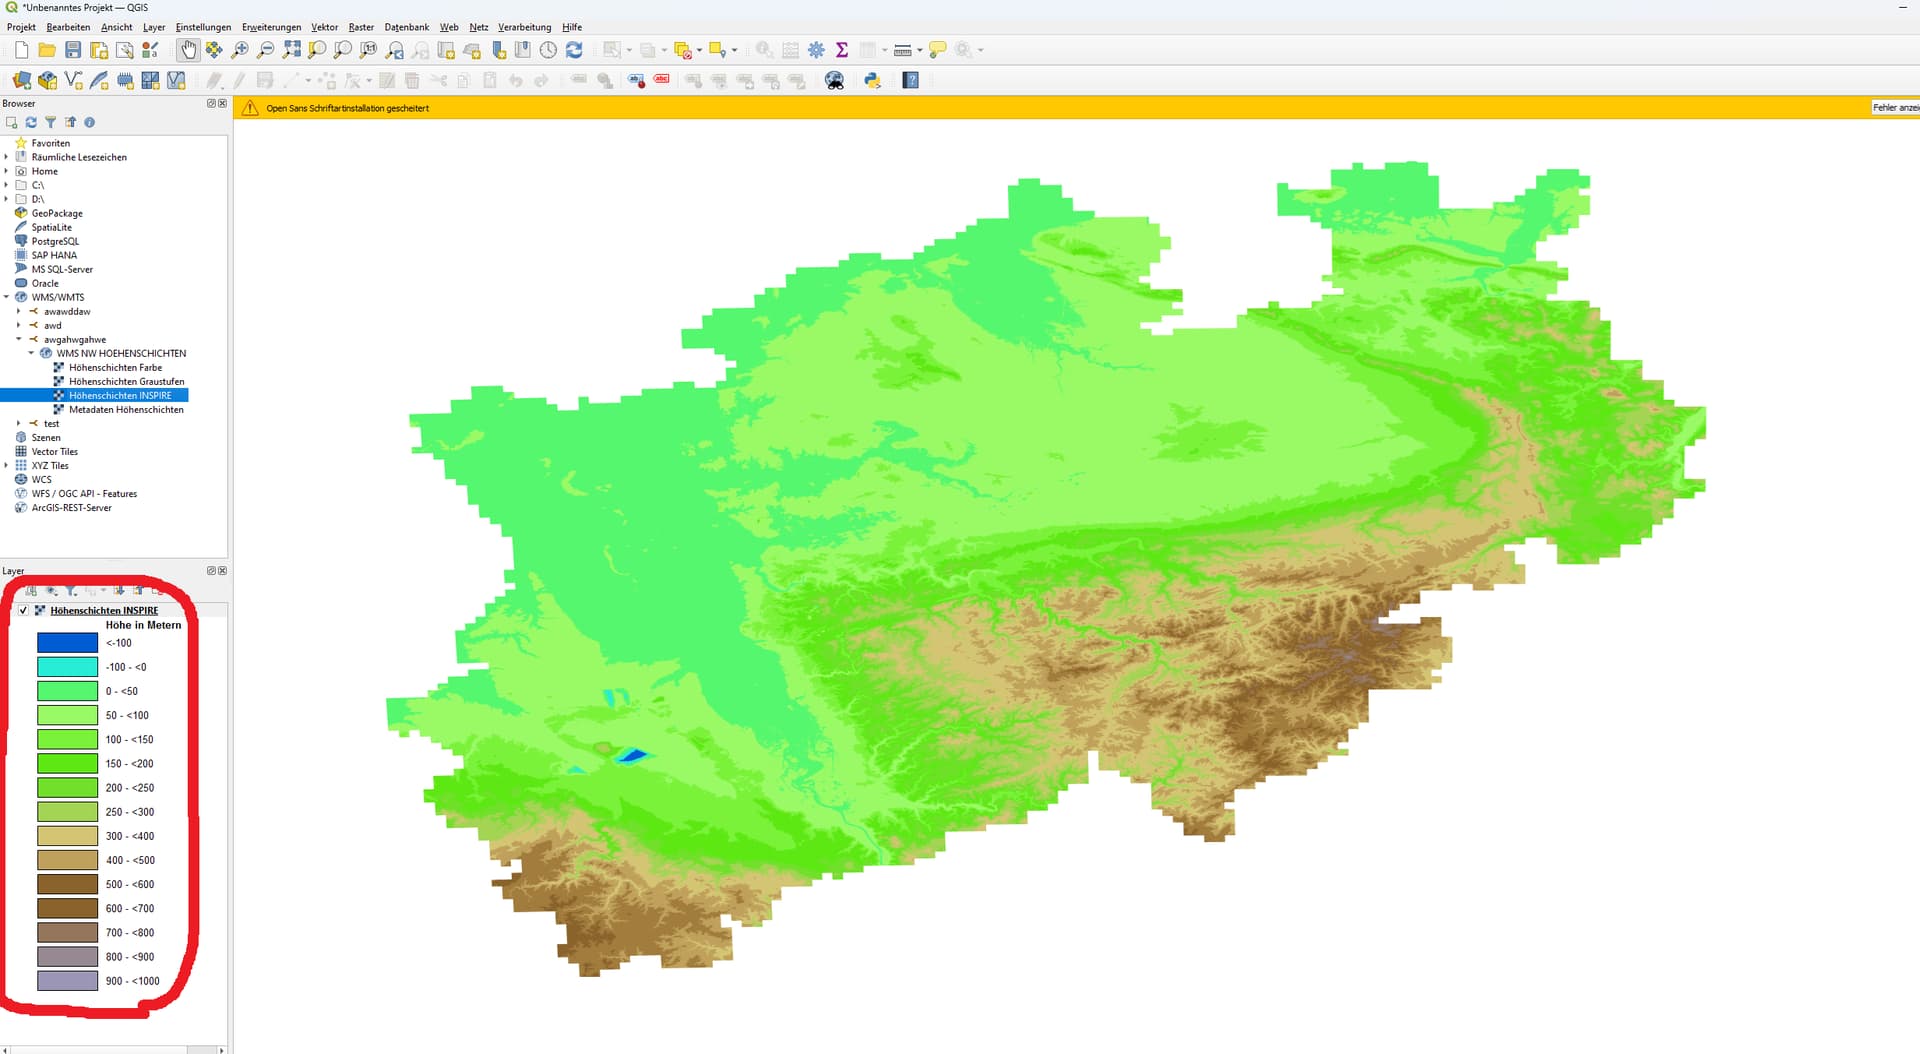Click the Refresh map canvas icon
Image resolution: width=1920 pixels, height=1054 pixels.
coord(574,50)
